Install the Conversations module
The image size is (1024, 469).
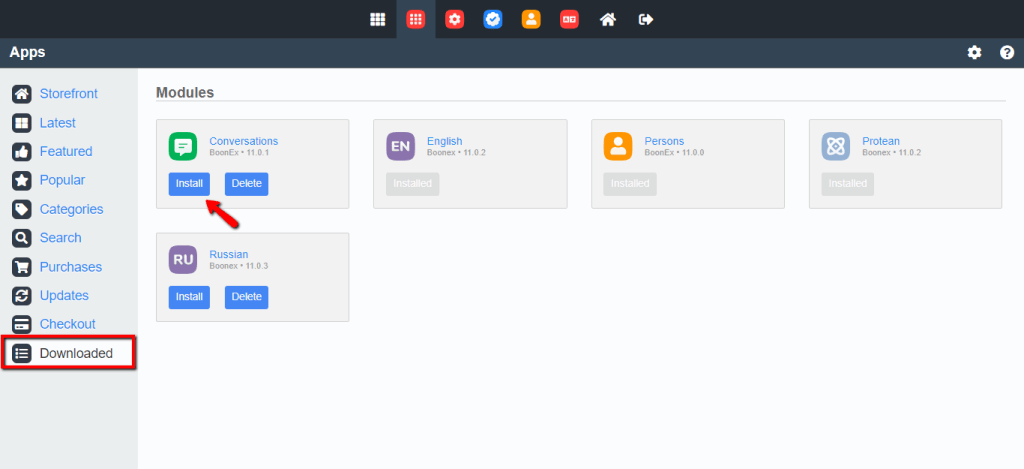coord(189,184)
